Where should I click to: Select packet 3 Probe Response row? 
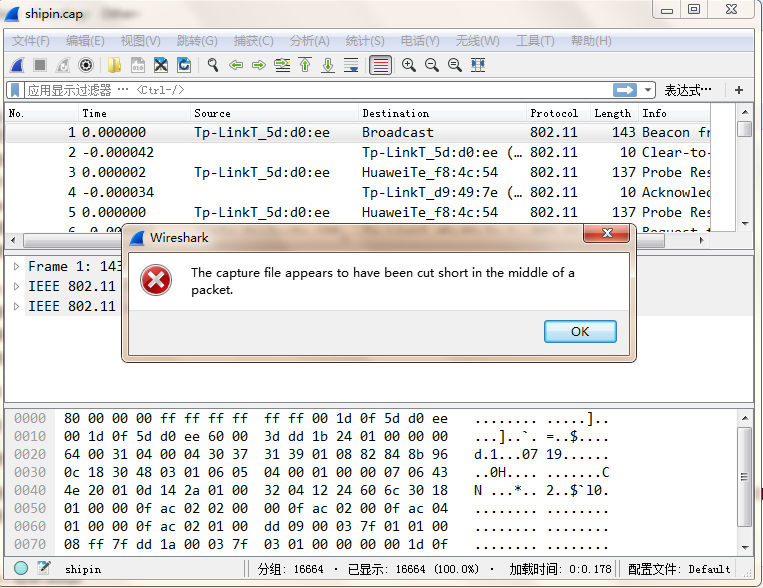pyautogui.click(x=358, y=172)
